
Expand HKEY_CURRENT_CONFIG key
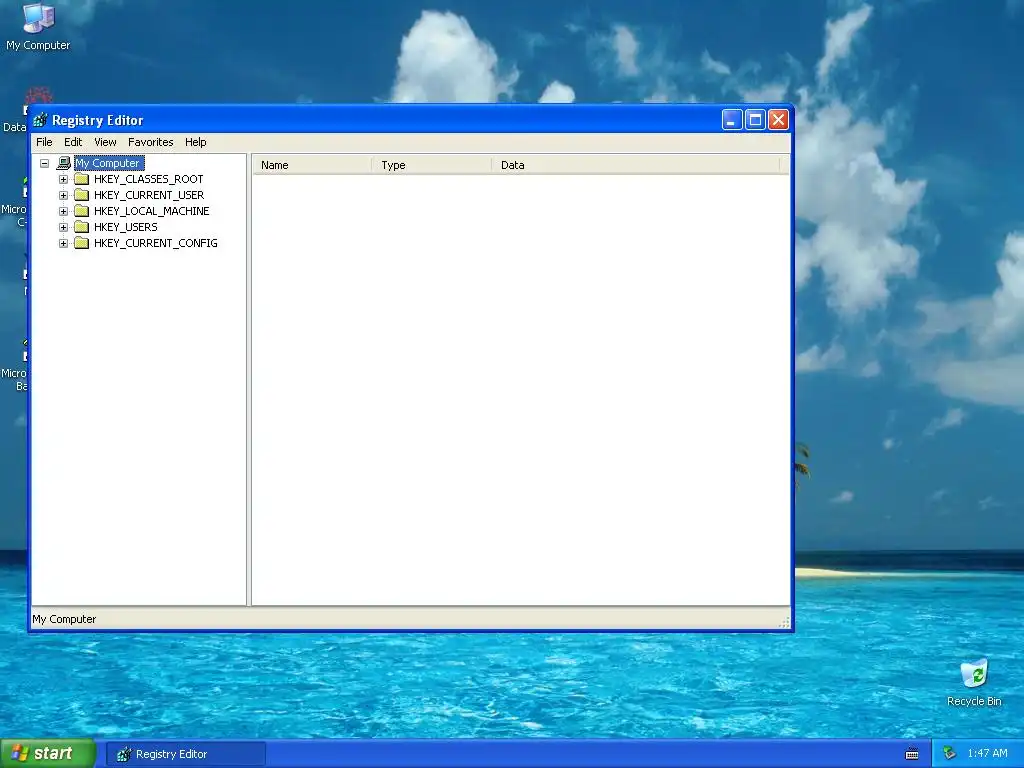63,243
